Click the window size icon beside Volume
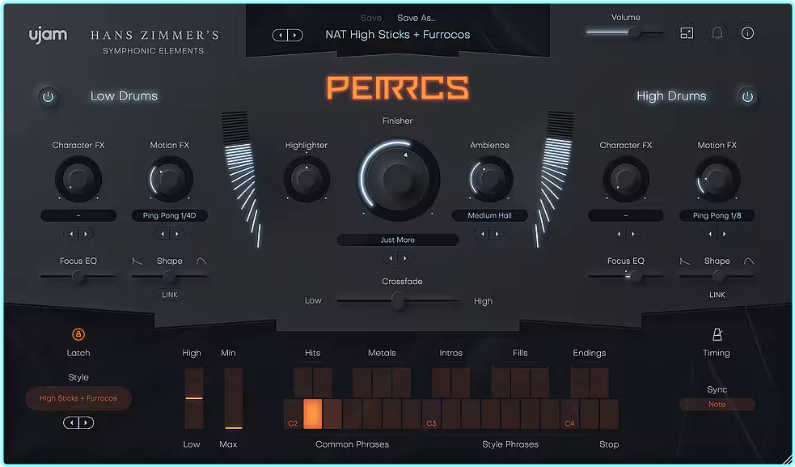Screen dimensions: 795x467 (x=686, y=33)
